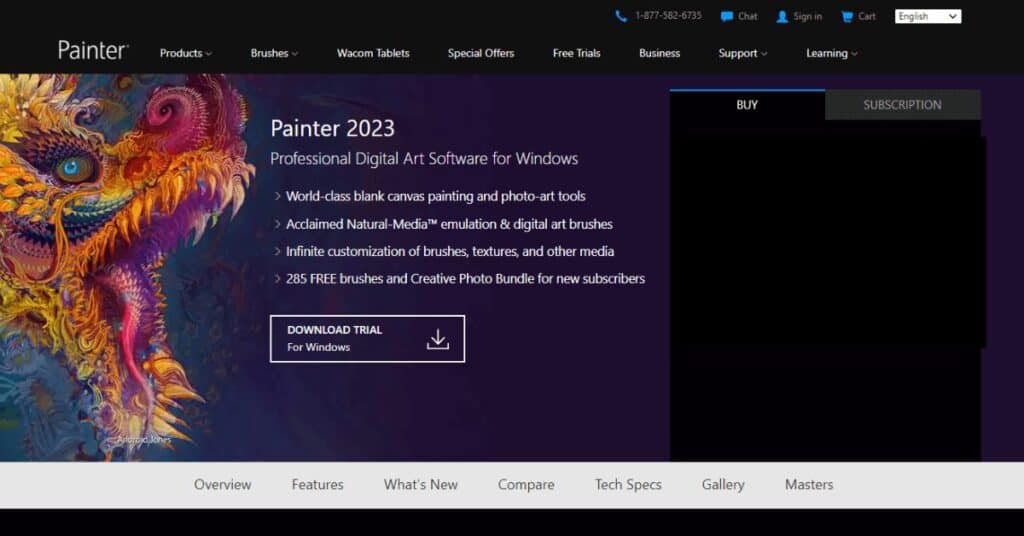Open Wacom Tablets page
The image size is (1024, 536).
coord(373,54)
